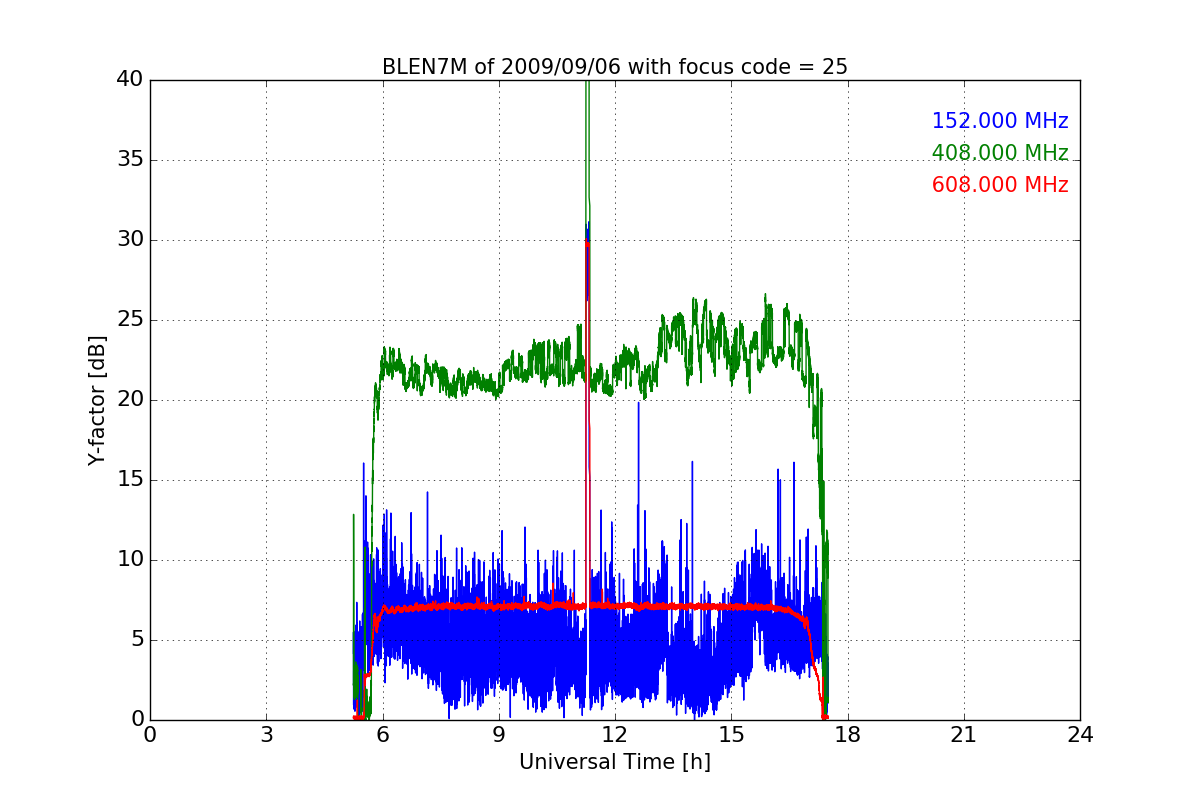
Task: Click x-axis tick label '21'
Action: [x=964, y=735]
